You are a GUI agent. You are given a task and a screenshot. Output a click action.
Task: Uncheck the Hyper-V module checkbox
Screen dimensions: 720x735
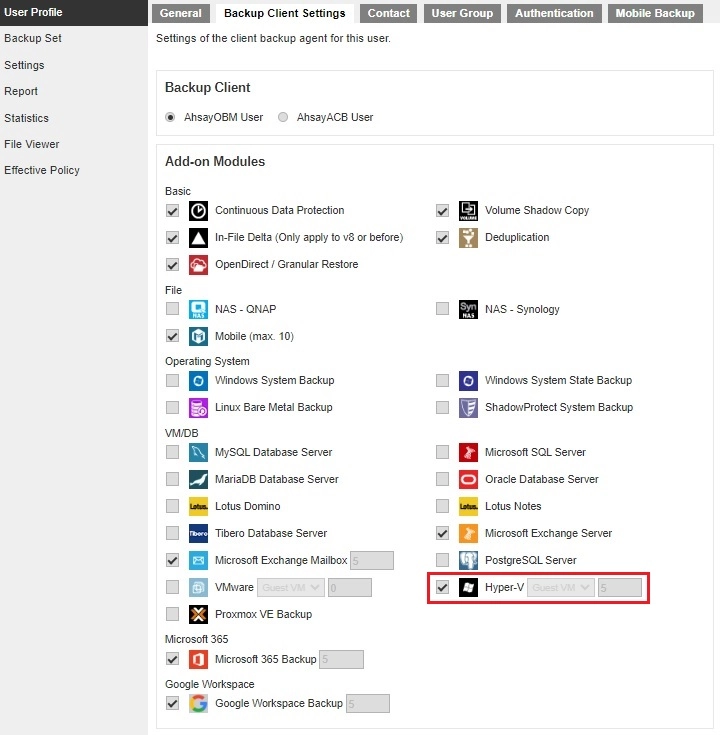(x=442, y=587)
